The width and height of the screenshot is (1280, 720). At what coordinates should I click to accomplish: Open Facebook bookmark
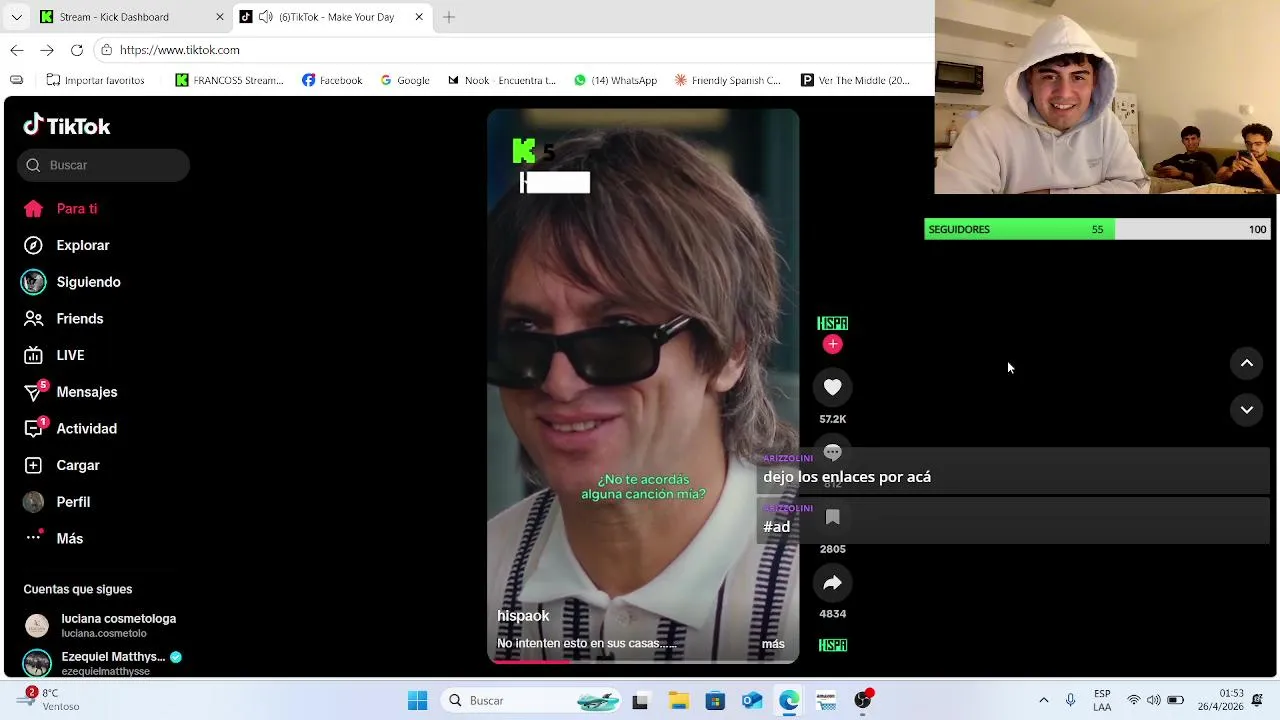click(332, 80)
